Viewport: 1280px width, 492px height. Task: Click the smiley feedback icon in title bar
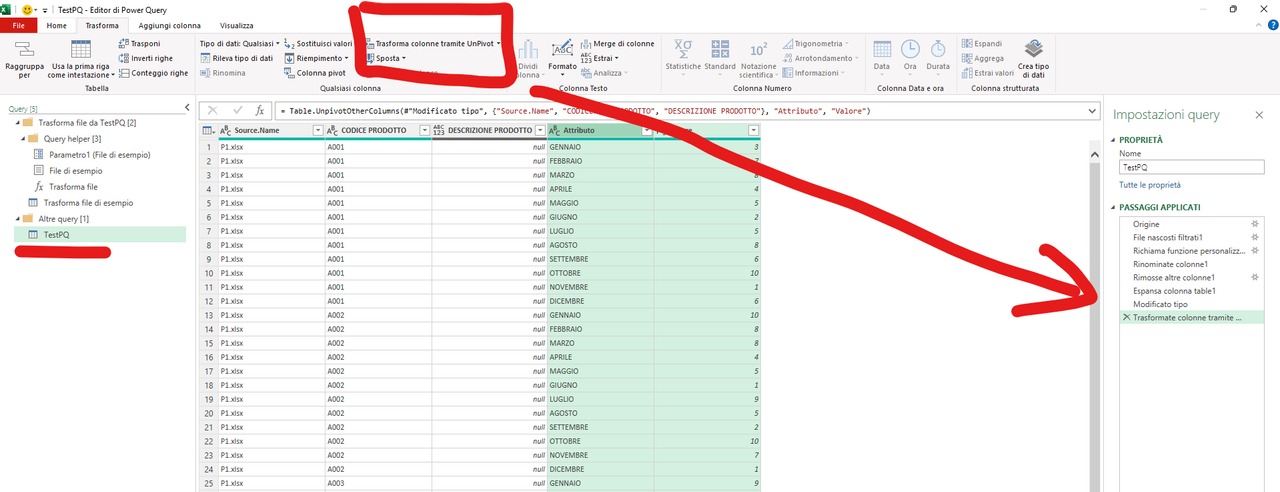27,9
